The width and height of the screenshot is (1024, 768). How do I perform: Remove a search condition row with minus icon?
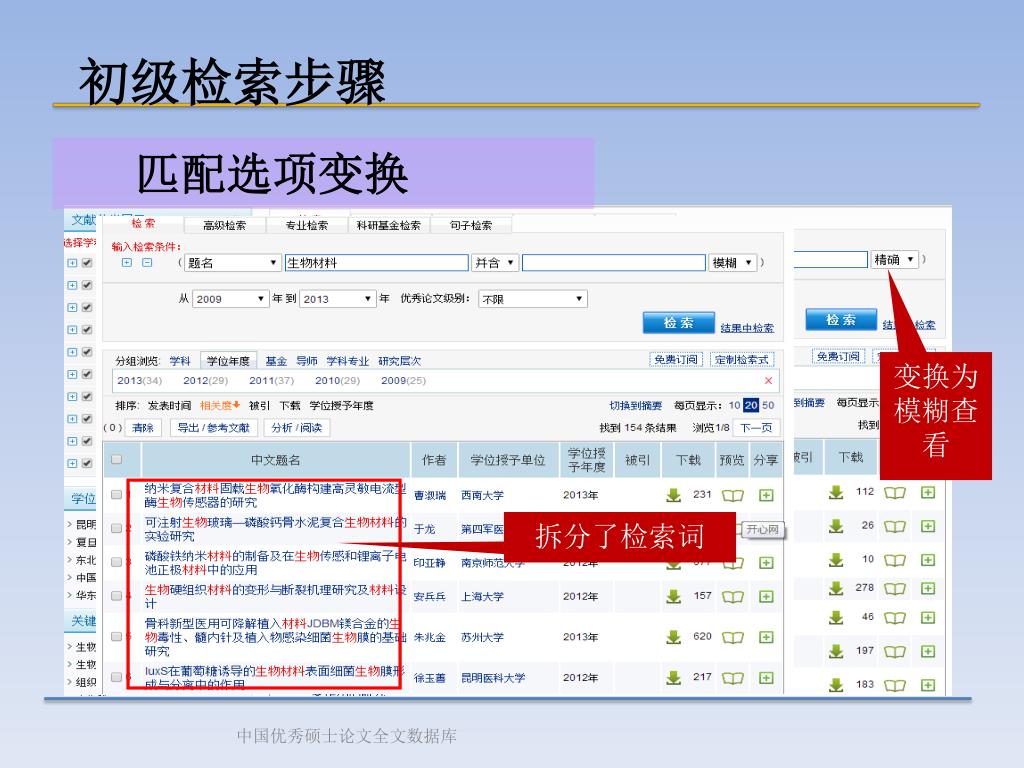pos(147,263)
